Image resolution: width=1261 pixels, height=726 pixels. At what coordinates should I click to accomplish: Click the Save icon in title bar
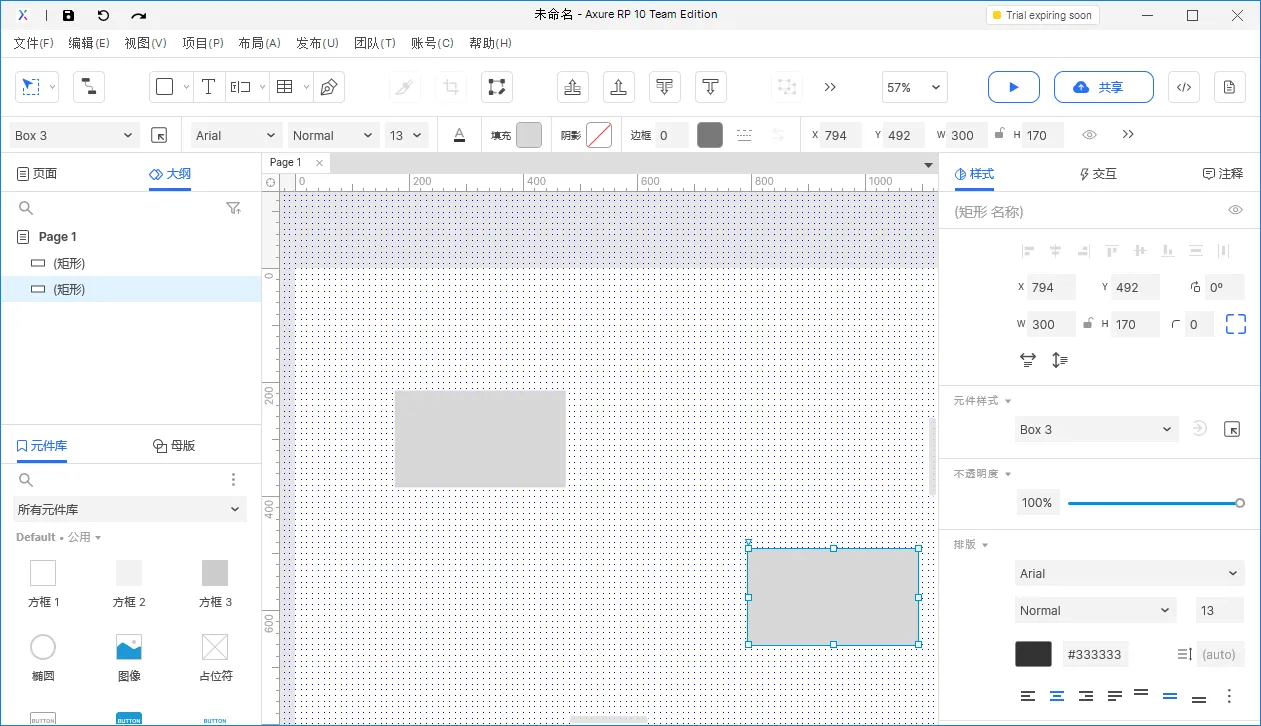(x=68, y=15)
